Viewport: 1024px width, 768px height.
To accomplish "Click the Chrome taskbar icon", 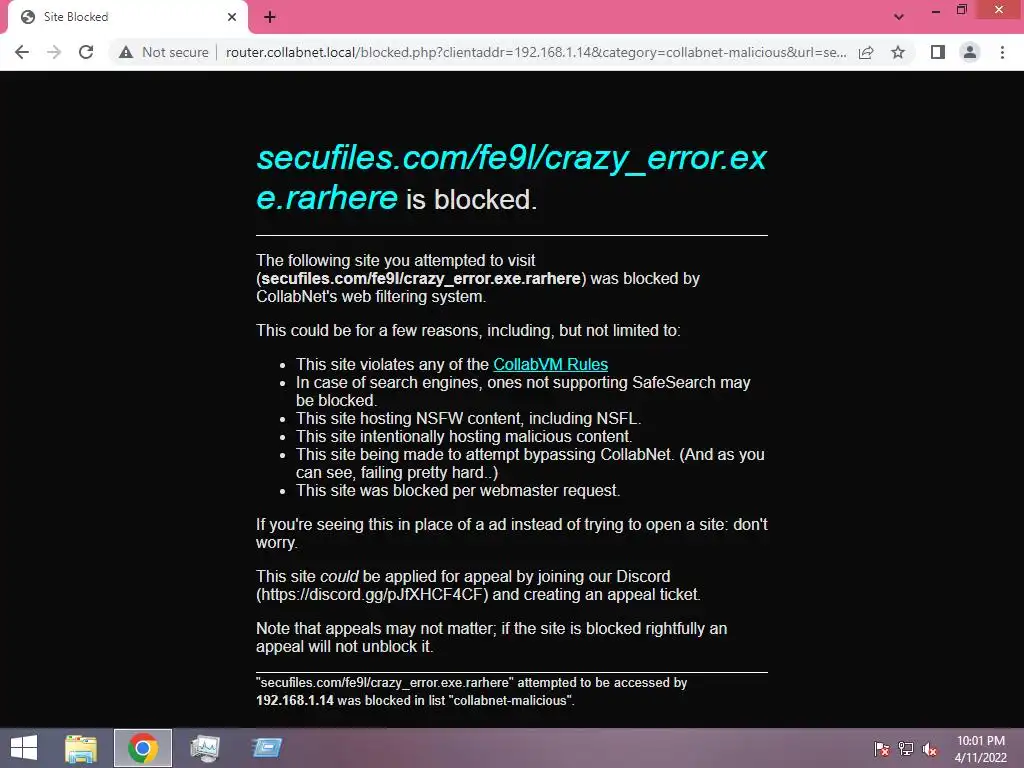I will click(143, 748).
